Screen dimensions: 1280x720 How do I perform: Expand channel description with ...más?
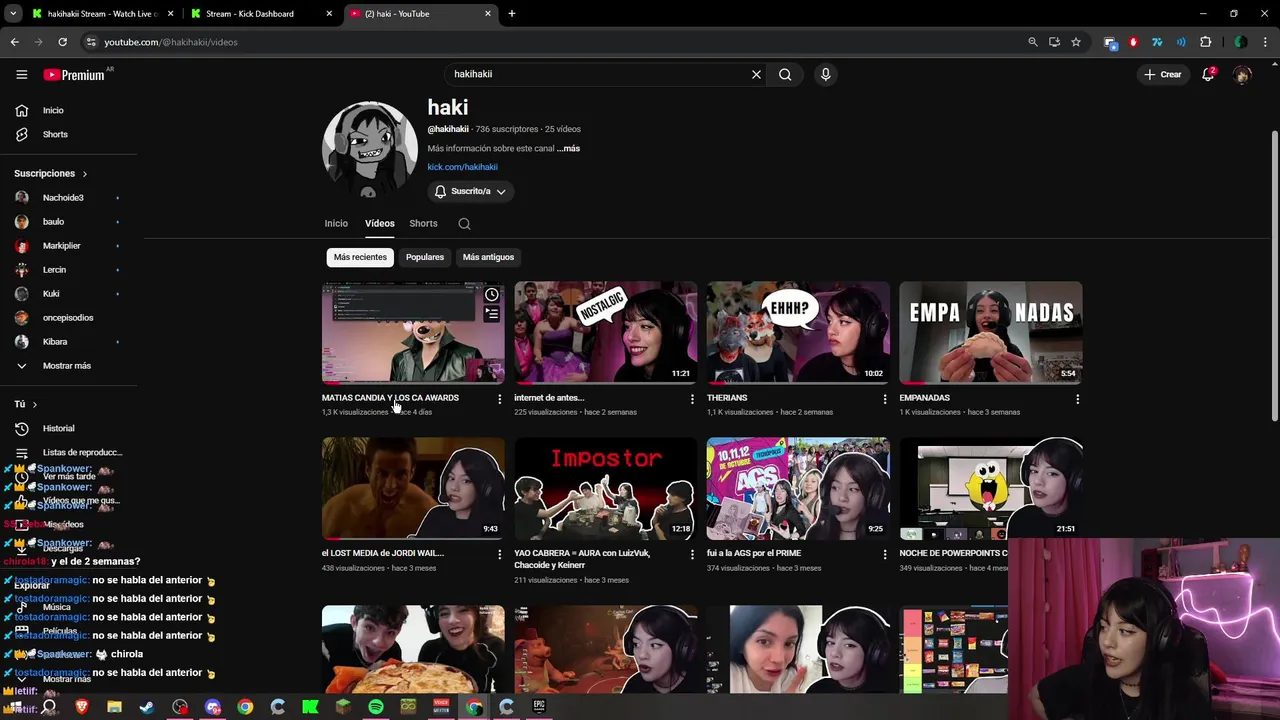pyautogui.click(x=568, y=148)
